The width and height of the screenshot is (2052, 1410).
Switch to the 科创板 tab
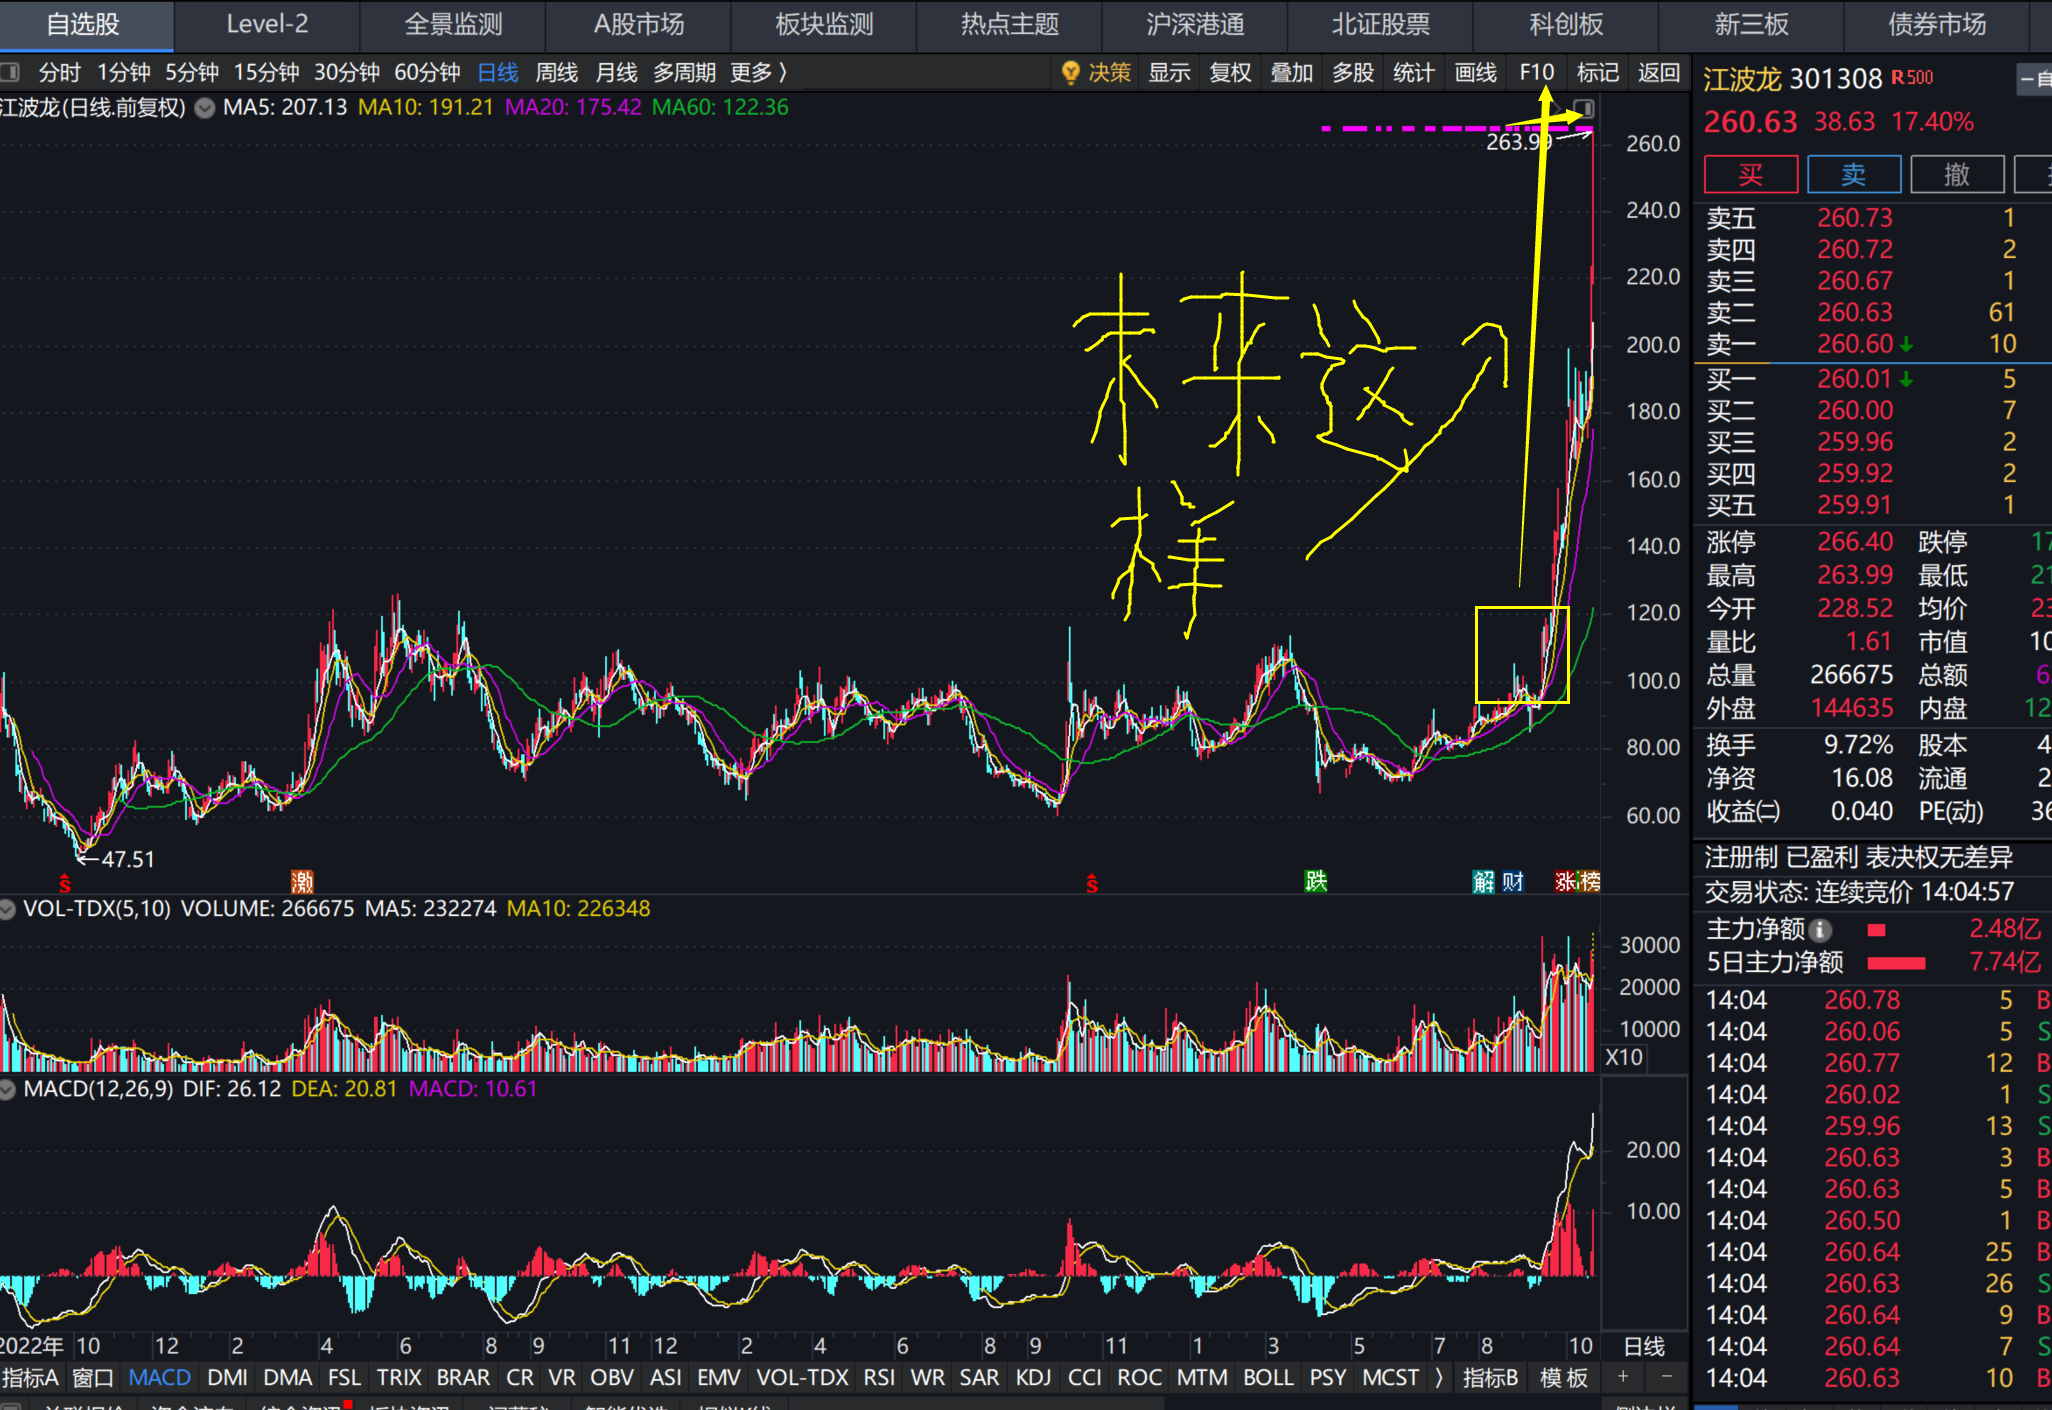(x=1566, y=24)
